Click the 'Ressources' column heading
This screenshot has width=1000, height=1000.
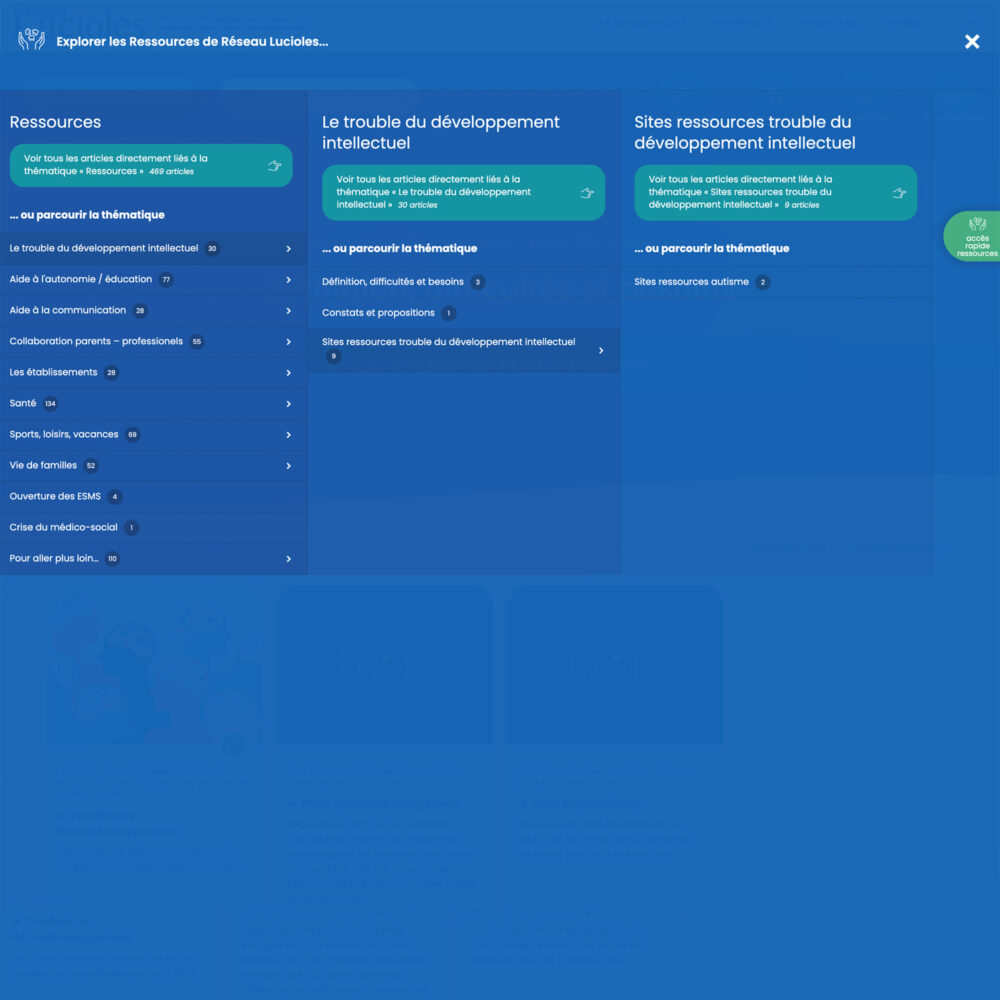pyautogui.click(x=55, y=122)
